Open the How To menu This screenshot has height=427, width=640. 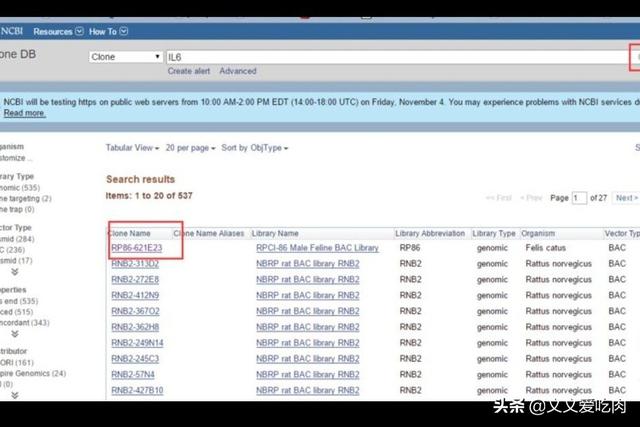(x=107, y=31)
